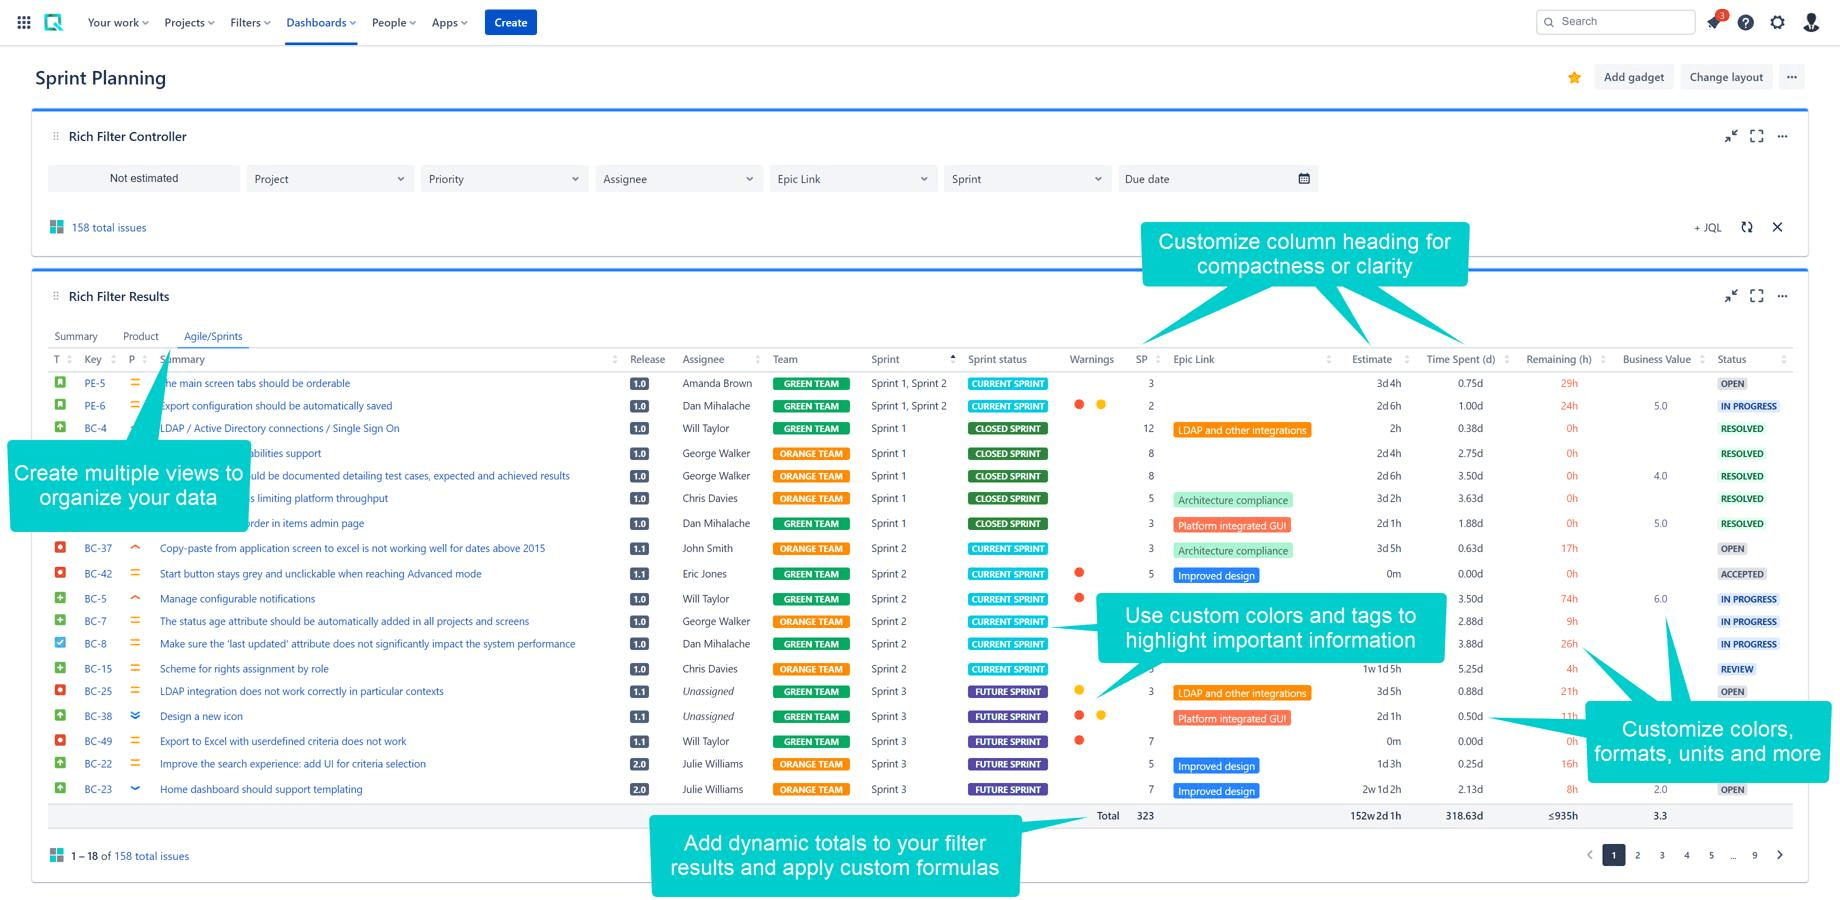This screenshot has width=1840, height=900.
Task: Switch to the Product view tab
Action: [x=141, y=336]
